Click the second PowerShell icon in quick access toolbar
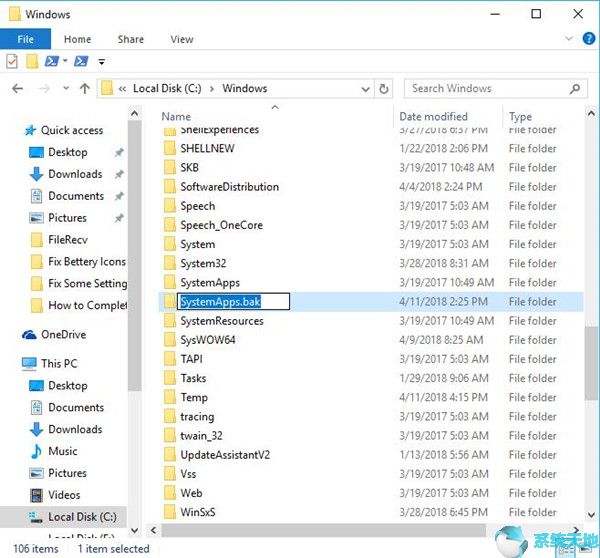The height and width of the screenshot is (558, 600). click(x=81, y=61)
